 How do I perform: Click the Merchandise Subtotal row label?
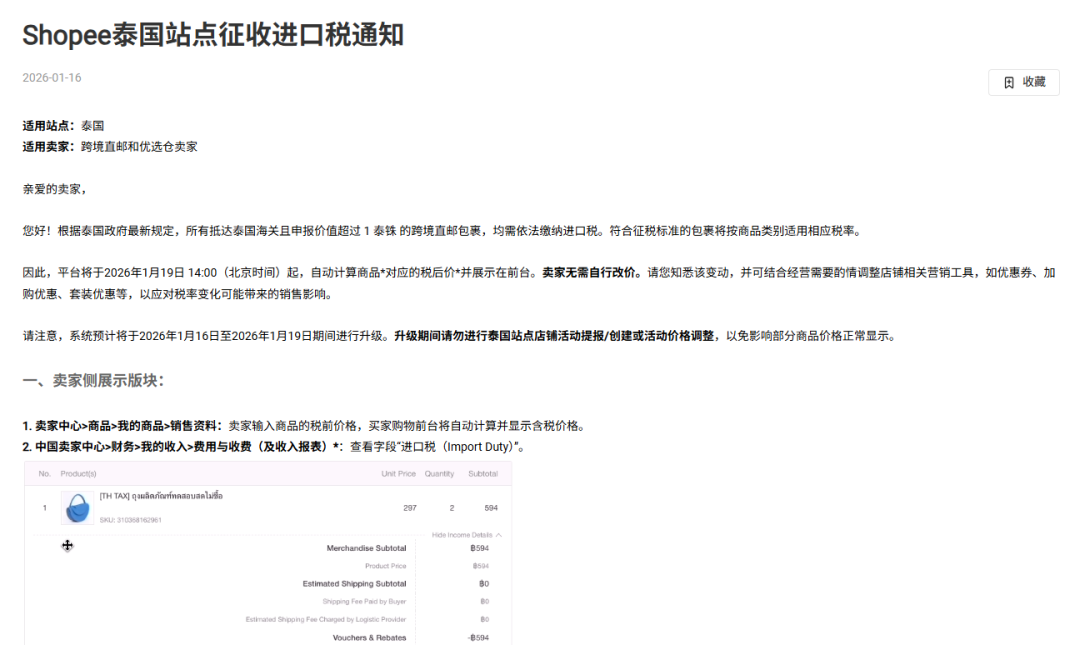click(366, 548)
